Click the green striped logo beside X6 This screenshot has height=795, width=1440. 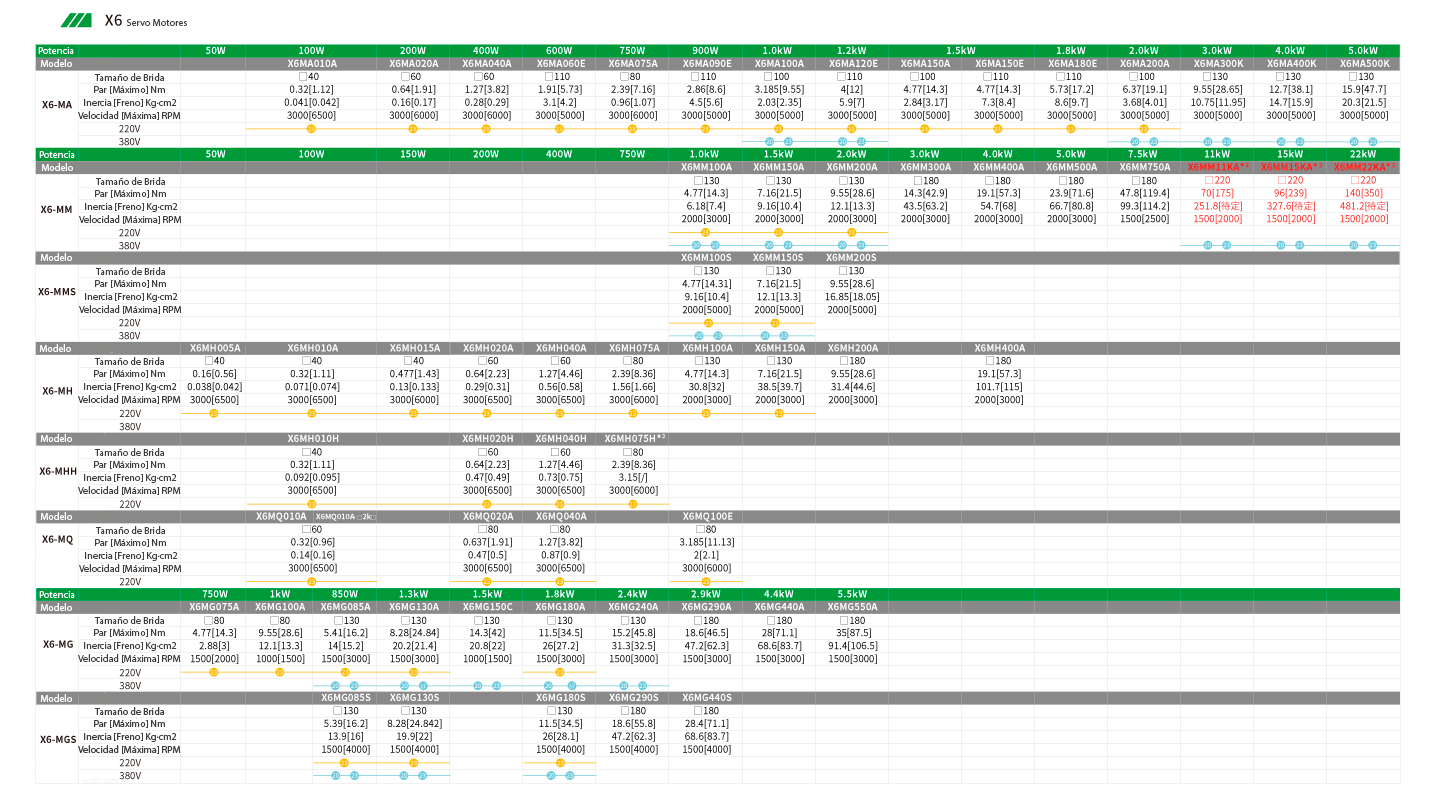click(76, 21)
